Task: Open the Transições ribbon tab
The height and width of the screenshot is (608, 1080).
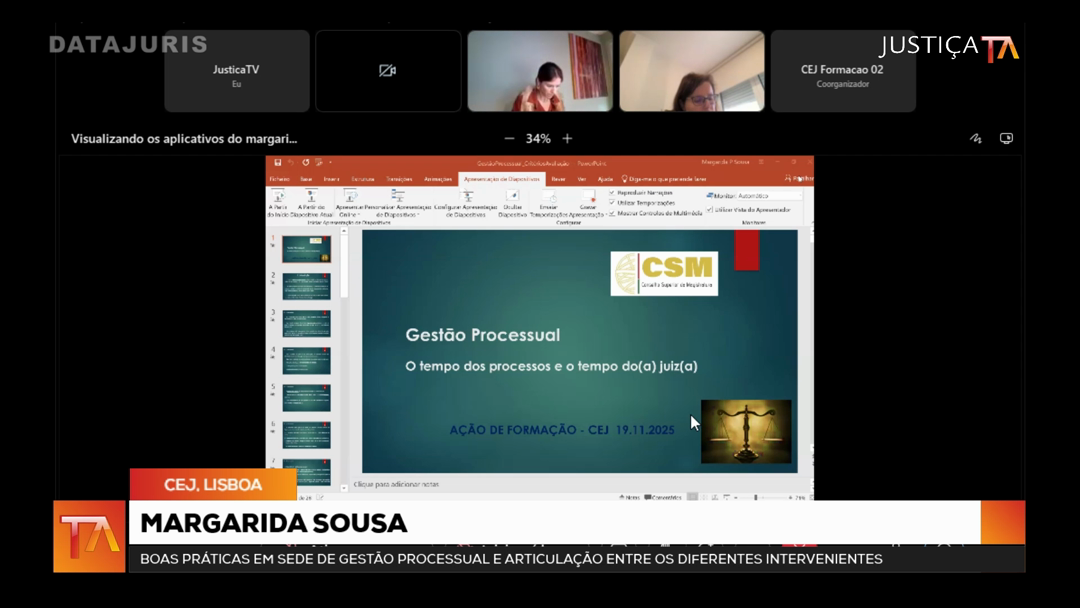Action: [x=399, y=179]
